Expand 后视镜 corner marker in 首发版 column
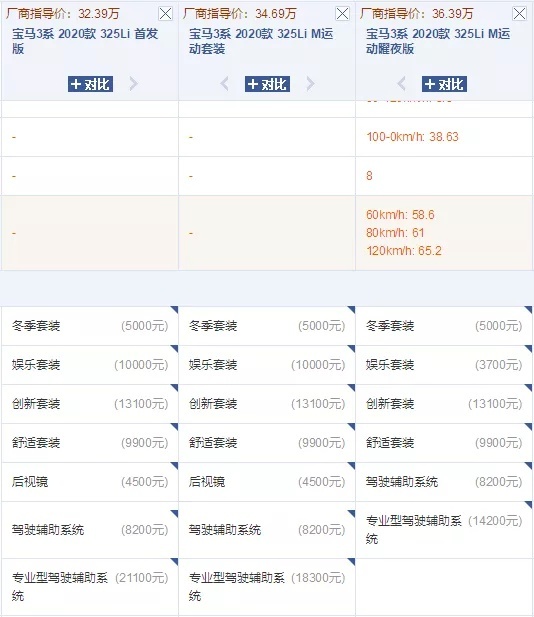Screen dimensions: 534x617 (175, 466)
